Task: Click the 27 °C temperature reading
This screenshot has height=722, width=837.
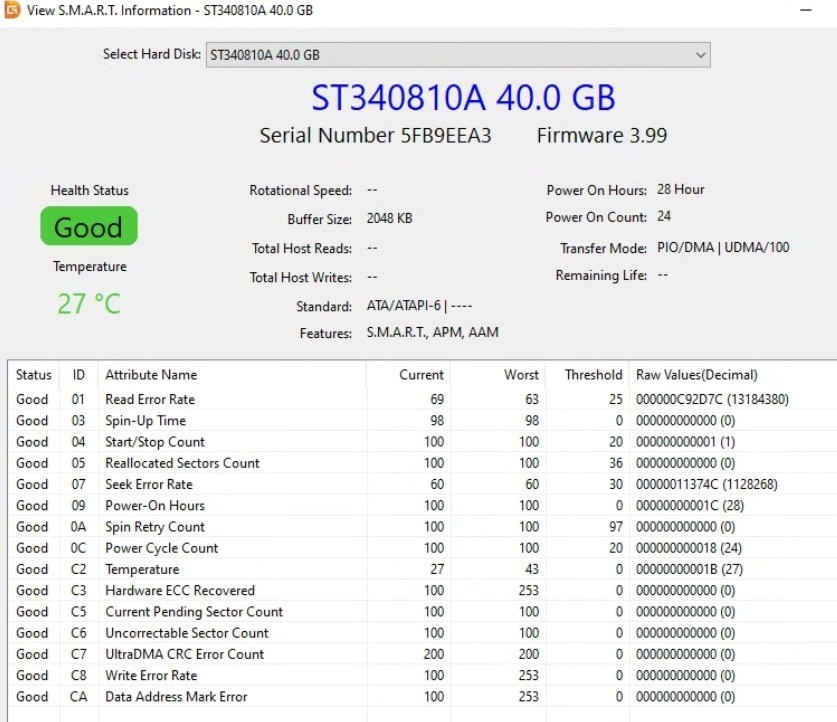Action: pos(89,304)
